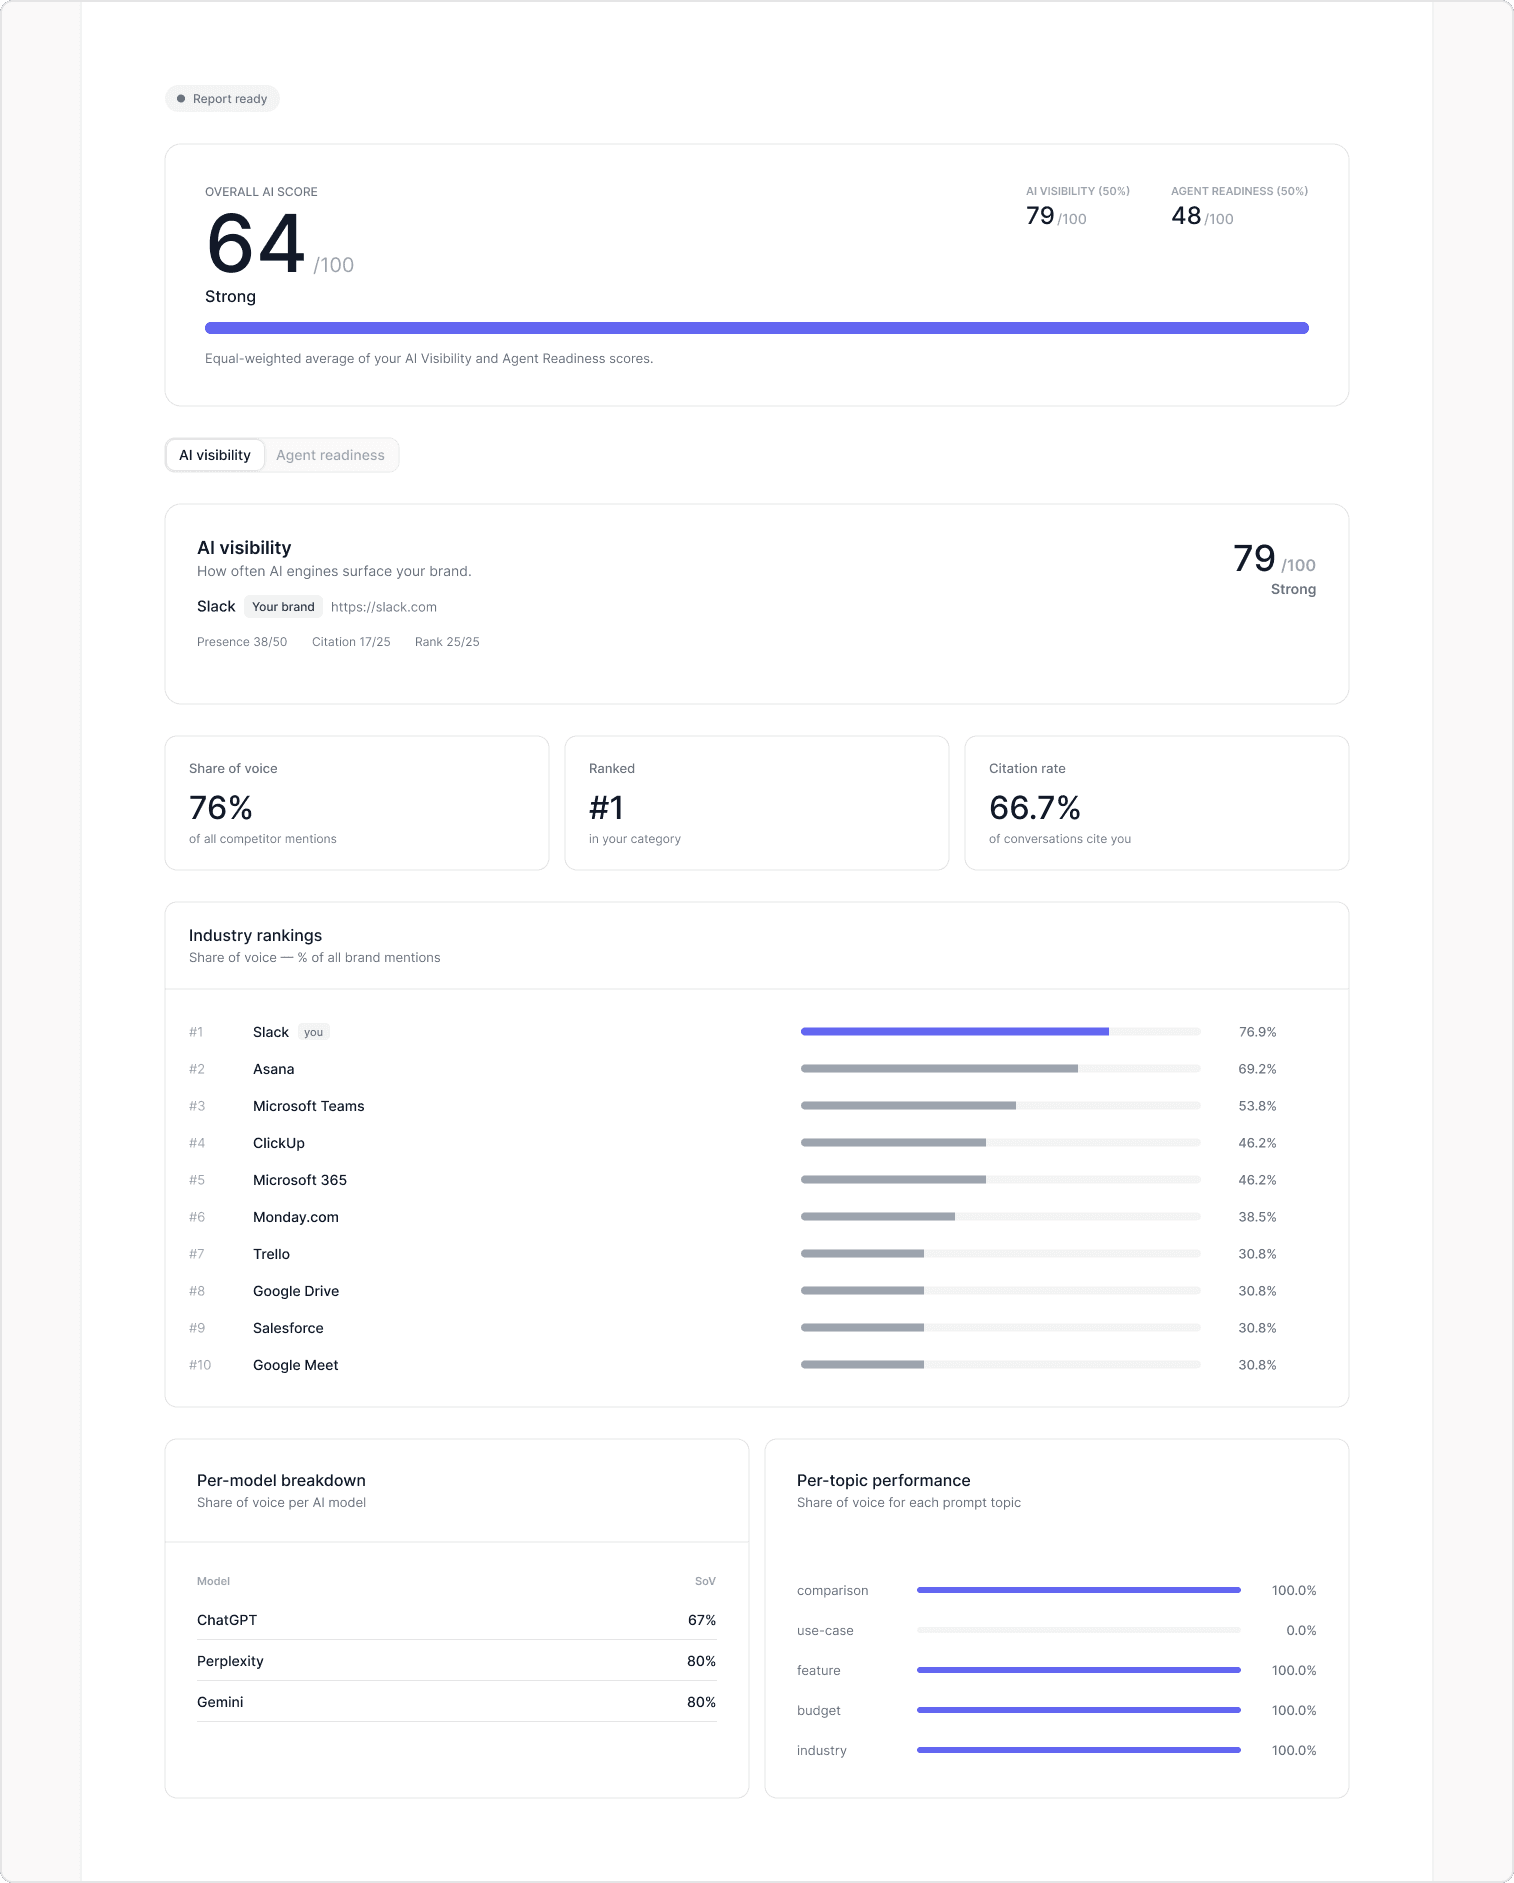This screenshot has height=1883, width=1514.
Task: Click the comparison topic bar
Action: (1078, 1590)
